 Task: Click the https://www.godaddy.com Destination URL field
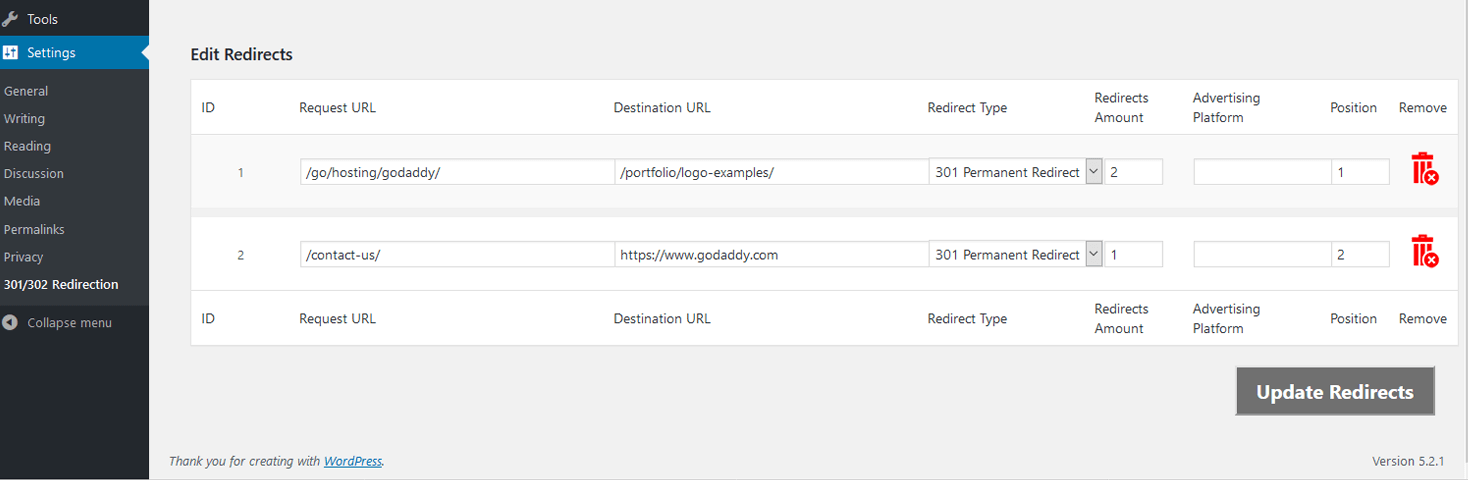pos(771,255)
